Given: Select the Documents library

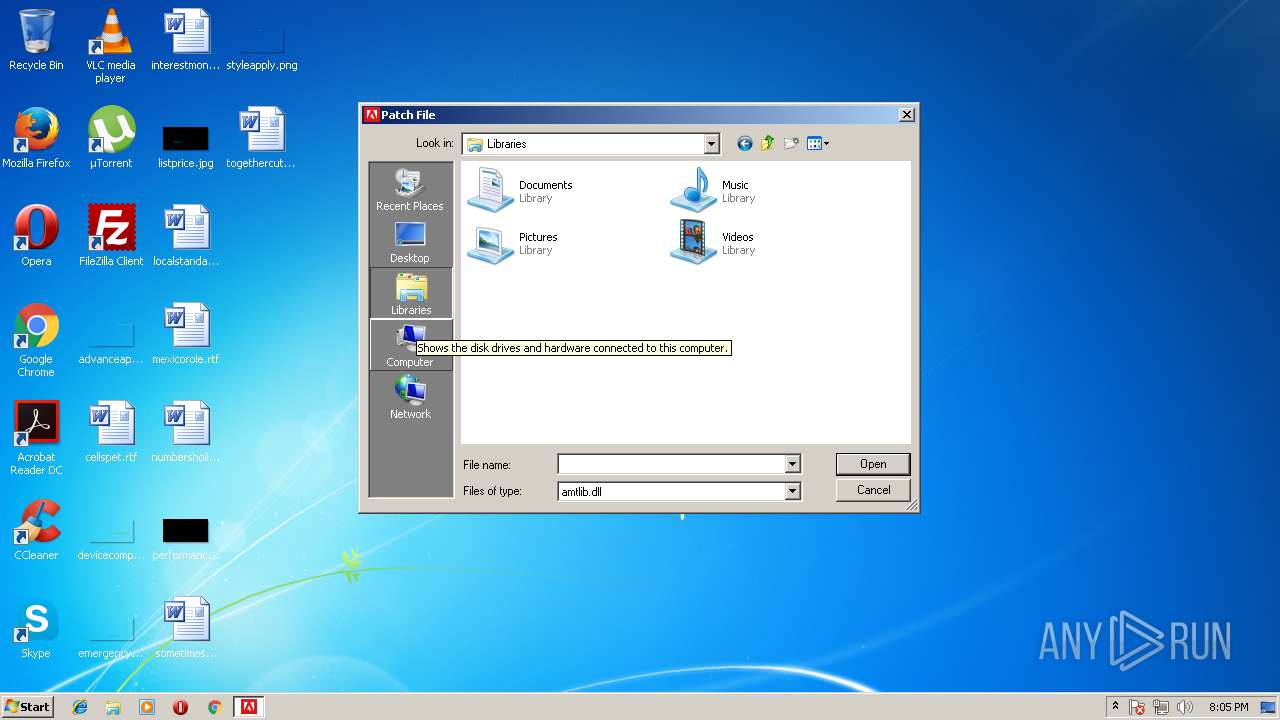Looking at the screenshot, I should [x=521, y=190].
